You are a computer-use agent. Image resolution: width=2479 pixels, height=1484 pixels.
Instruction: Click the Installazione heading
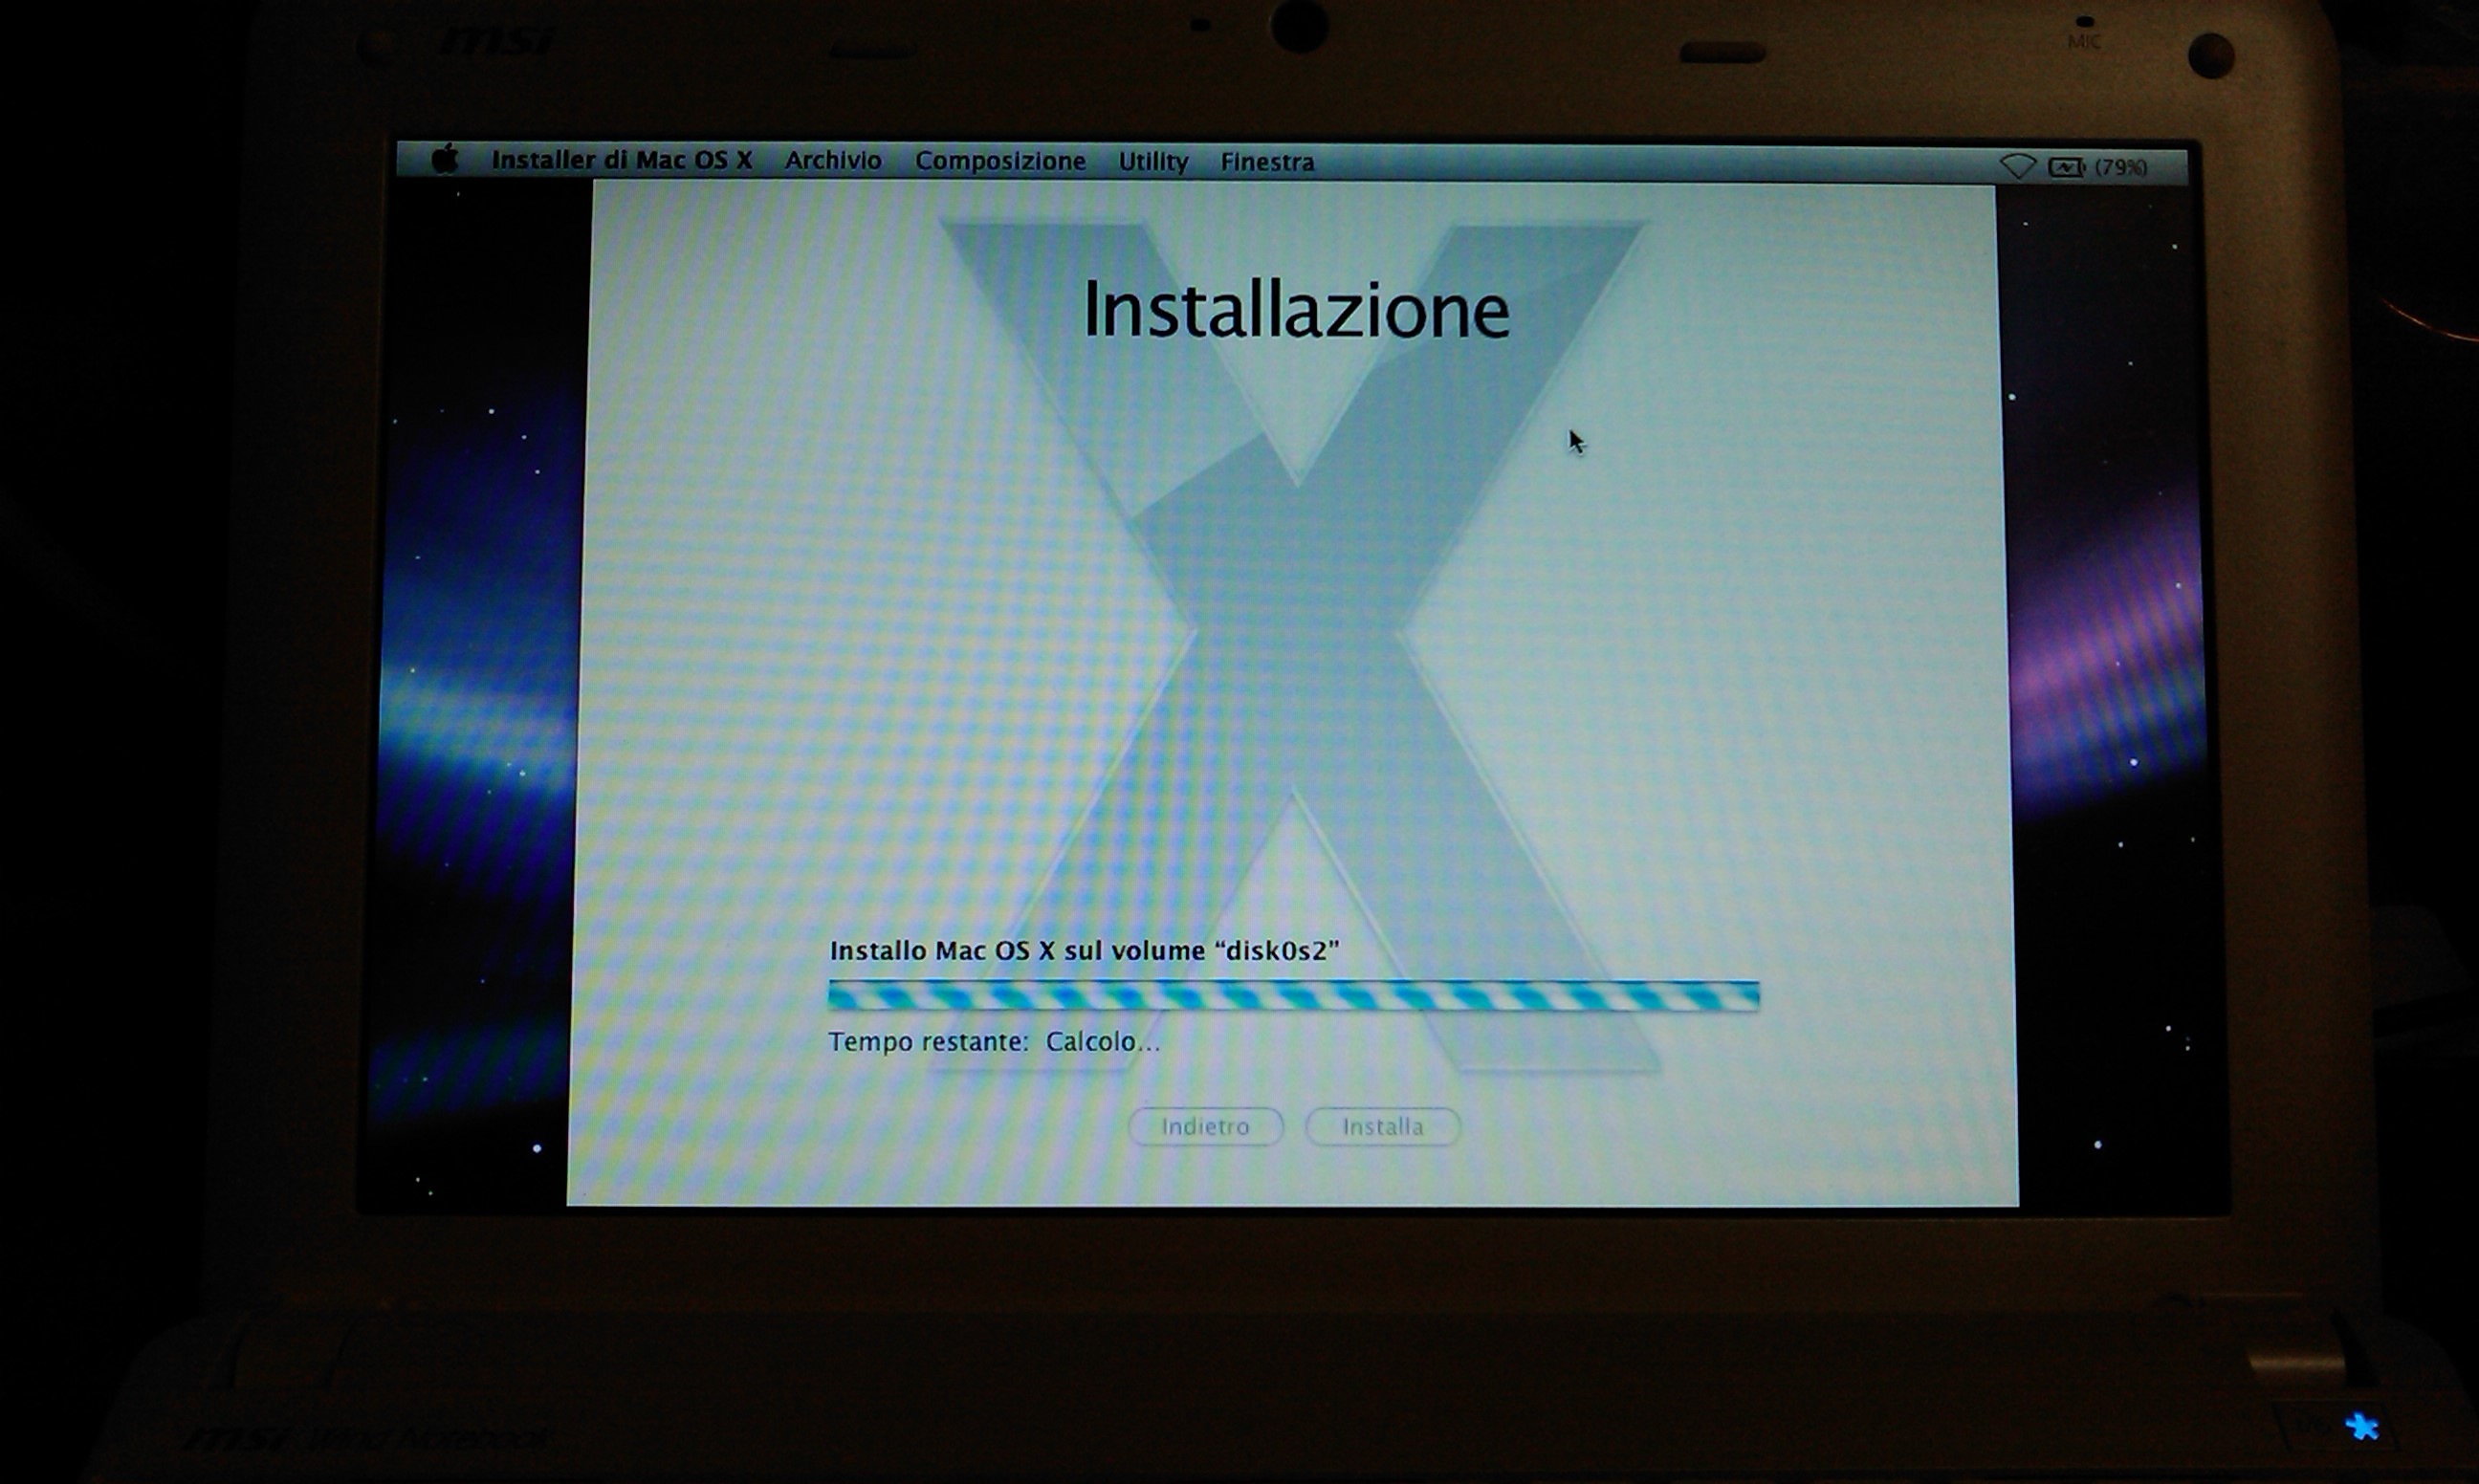pyautogui.click(x=1296, y=310)
